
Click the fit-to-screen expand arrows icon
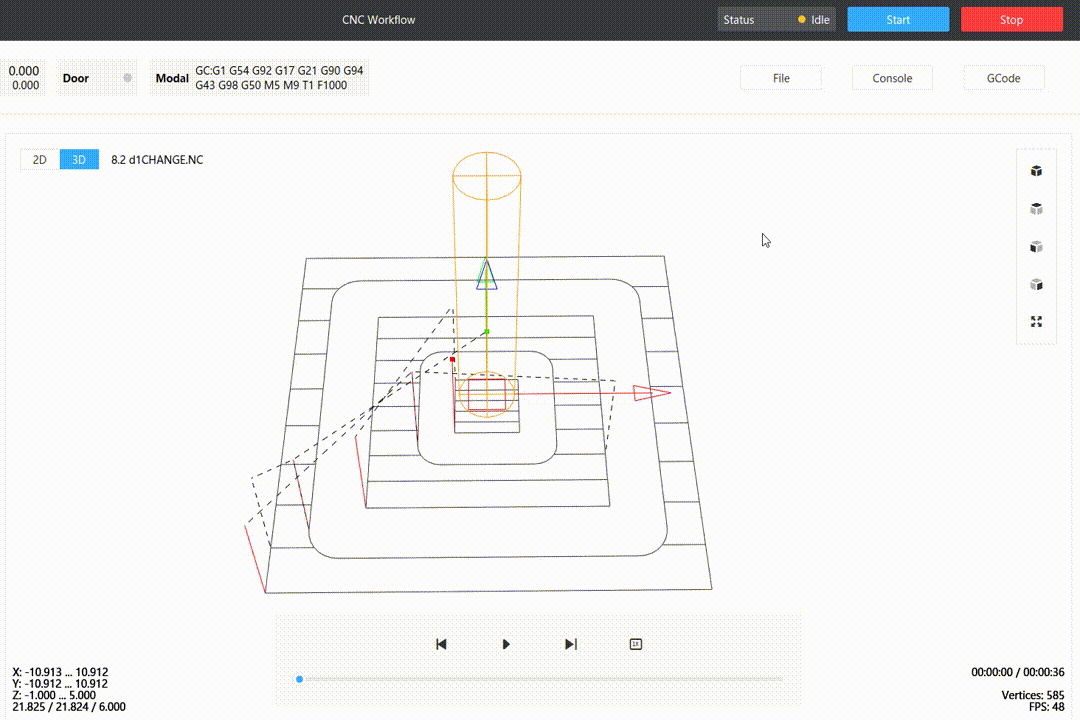[1037, 322]
